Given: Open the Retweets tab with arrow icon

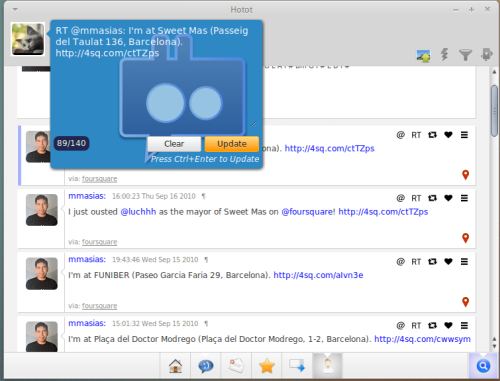Looking at the screenshot, I should (x=297, y=365).
